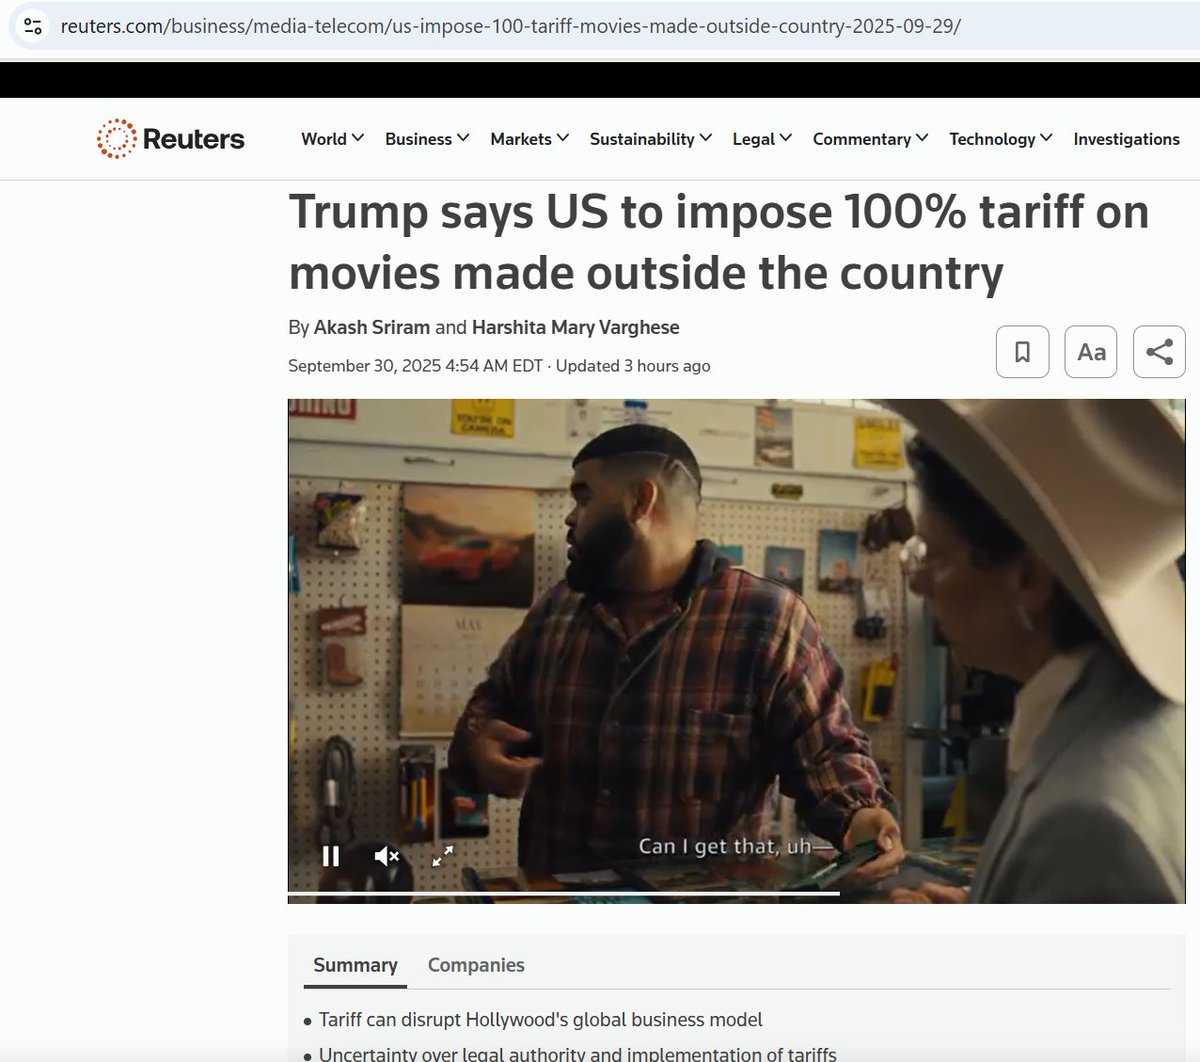Click the Reuters logo icon
The image size is (1200, 1062).
click(x=116, y=139)
